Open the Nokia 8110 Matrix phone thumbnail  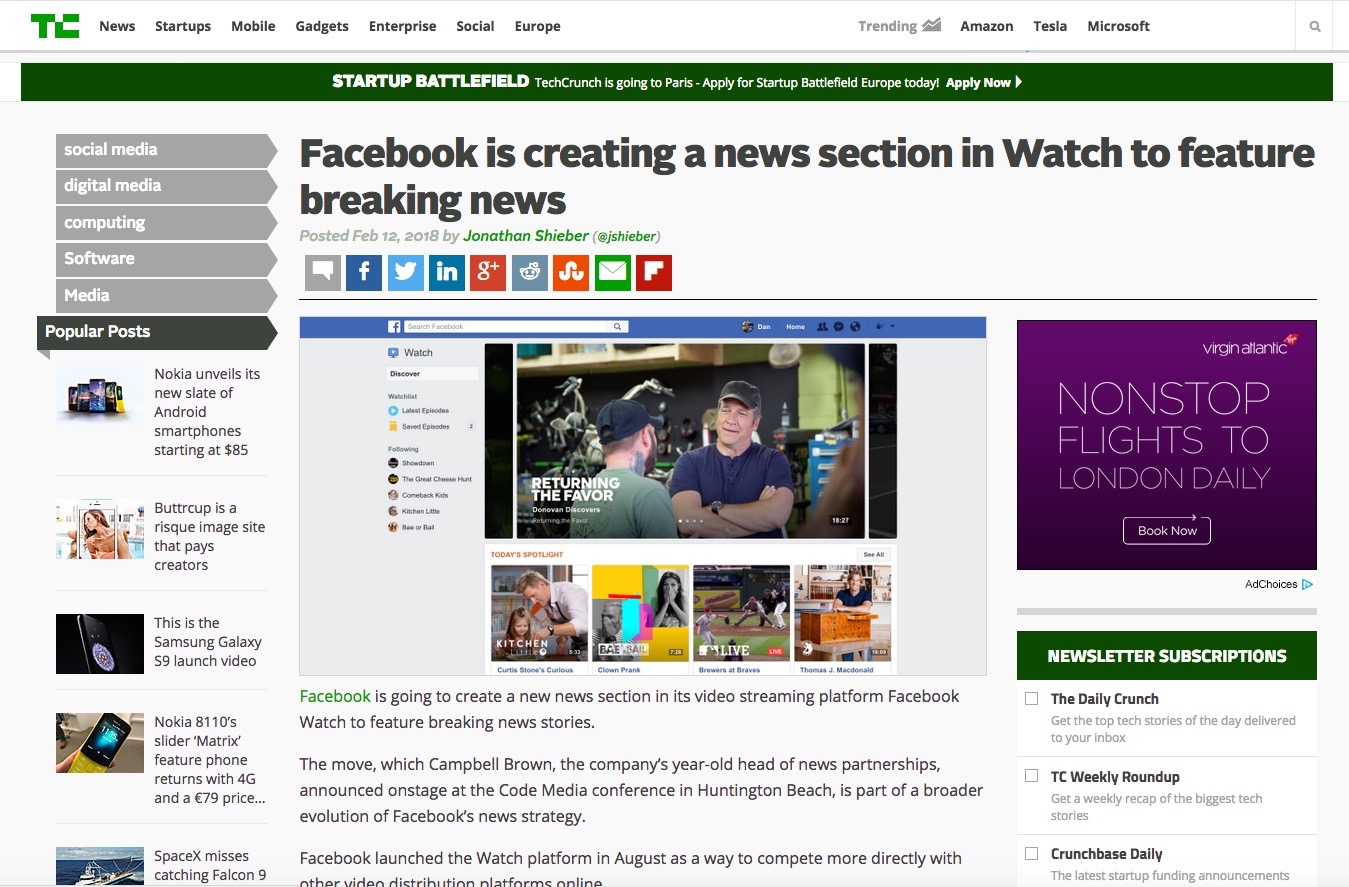(x=100, y=742)
